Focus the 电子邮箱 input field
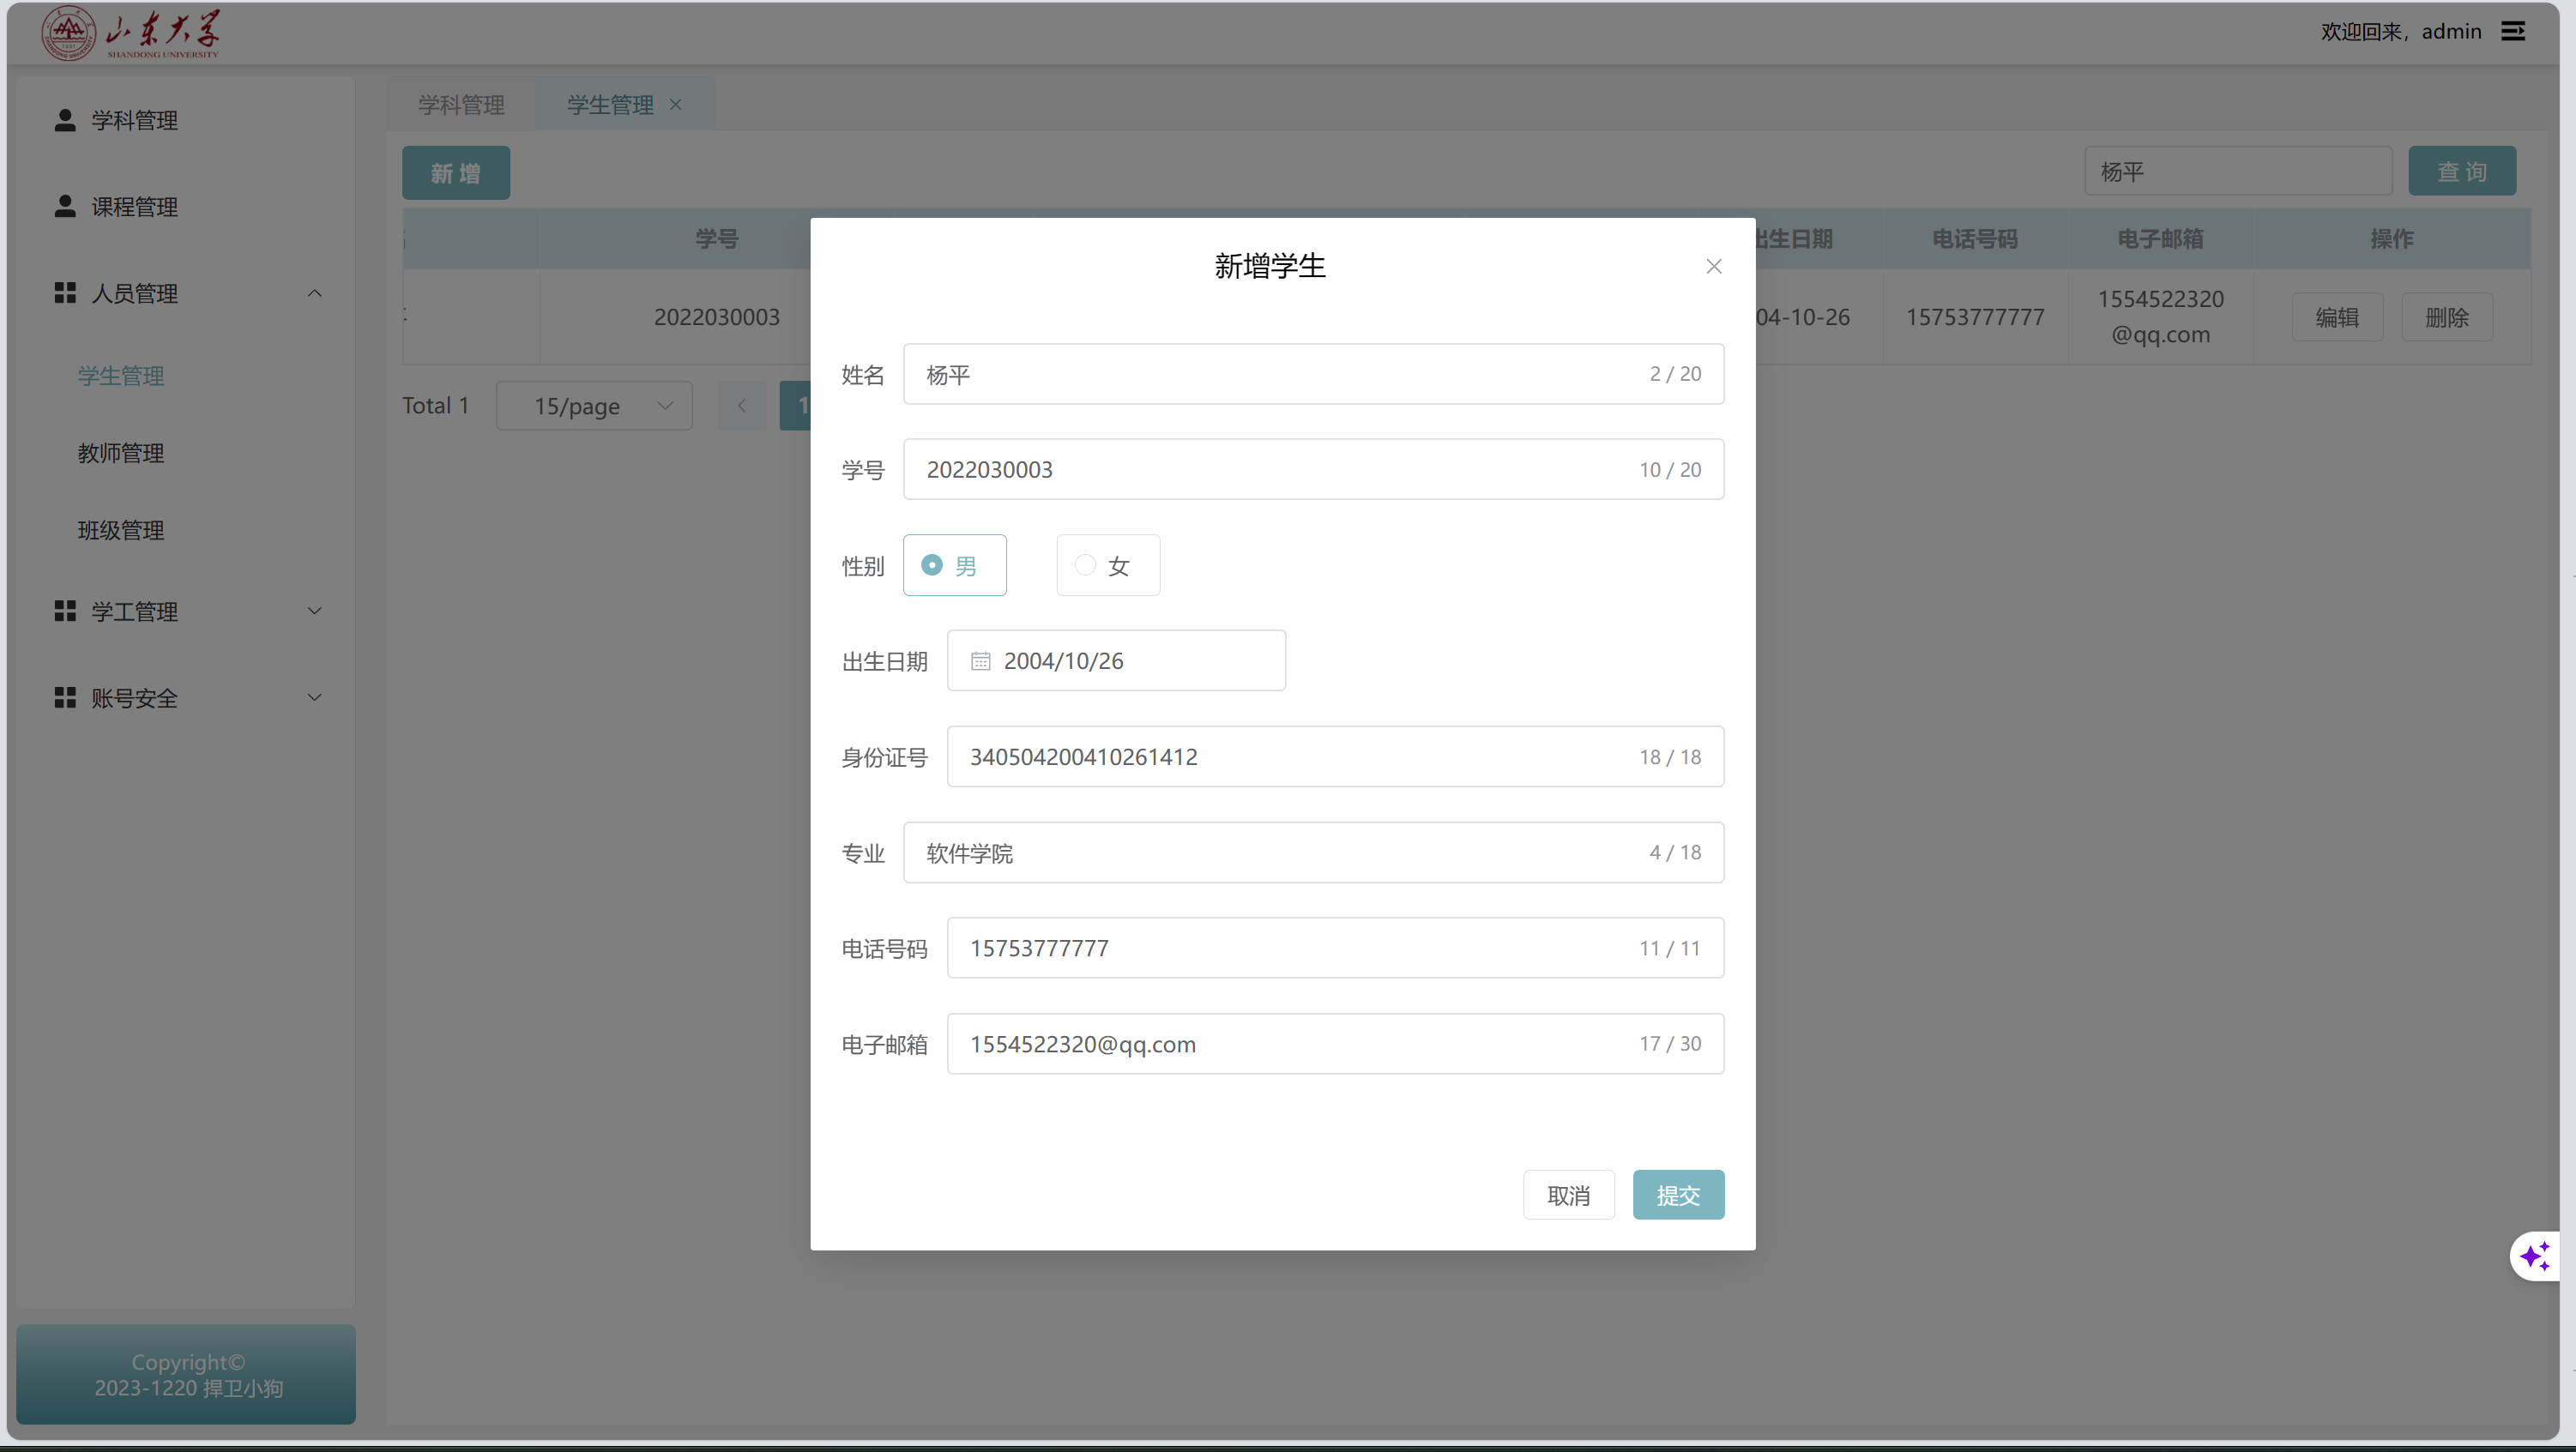Viewport: 2576px width, 1452px height. pyautogui.click(x=1335, y=1043)
